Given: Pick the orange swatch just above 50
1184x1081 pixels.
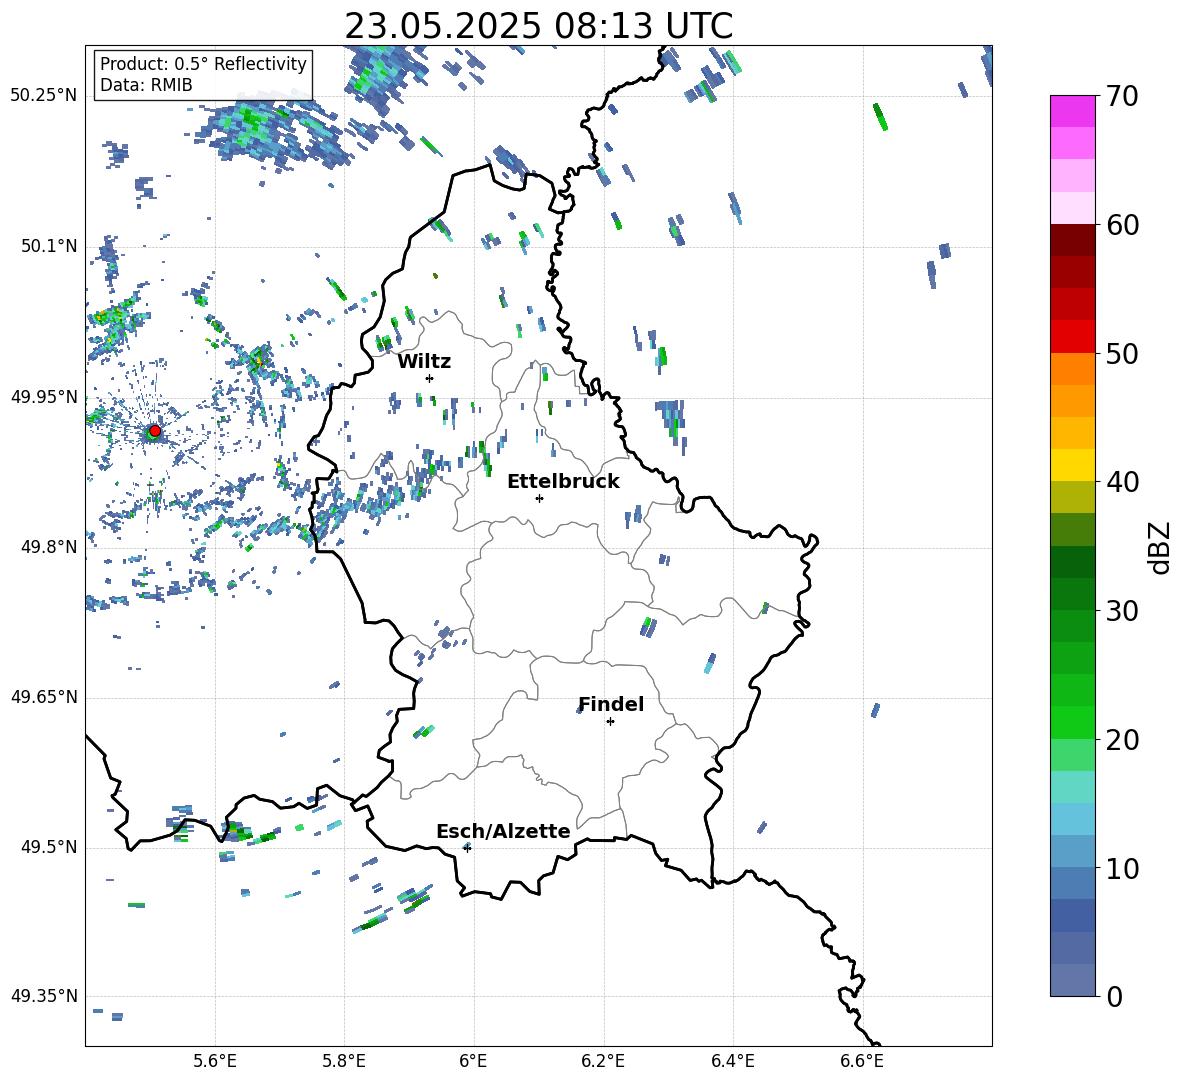Looking at the screenshot, I should (x=1072, y=369).
